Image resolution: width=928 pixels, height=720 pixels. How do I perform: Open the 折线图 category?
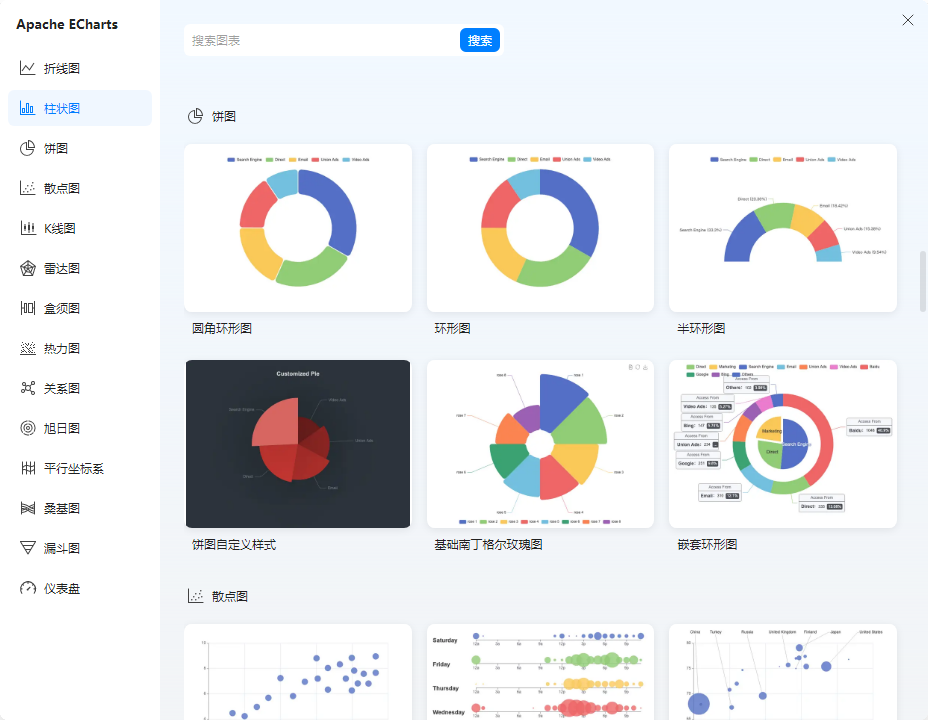80,68
